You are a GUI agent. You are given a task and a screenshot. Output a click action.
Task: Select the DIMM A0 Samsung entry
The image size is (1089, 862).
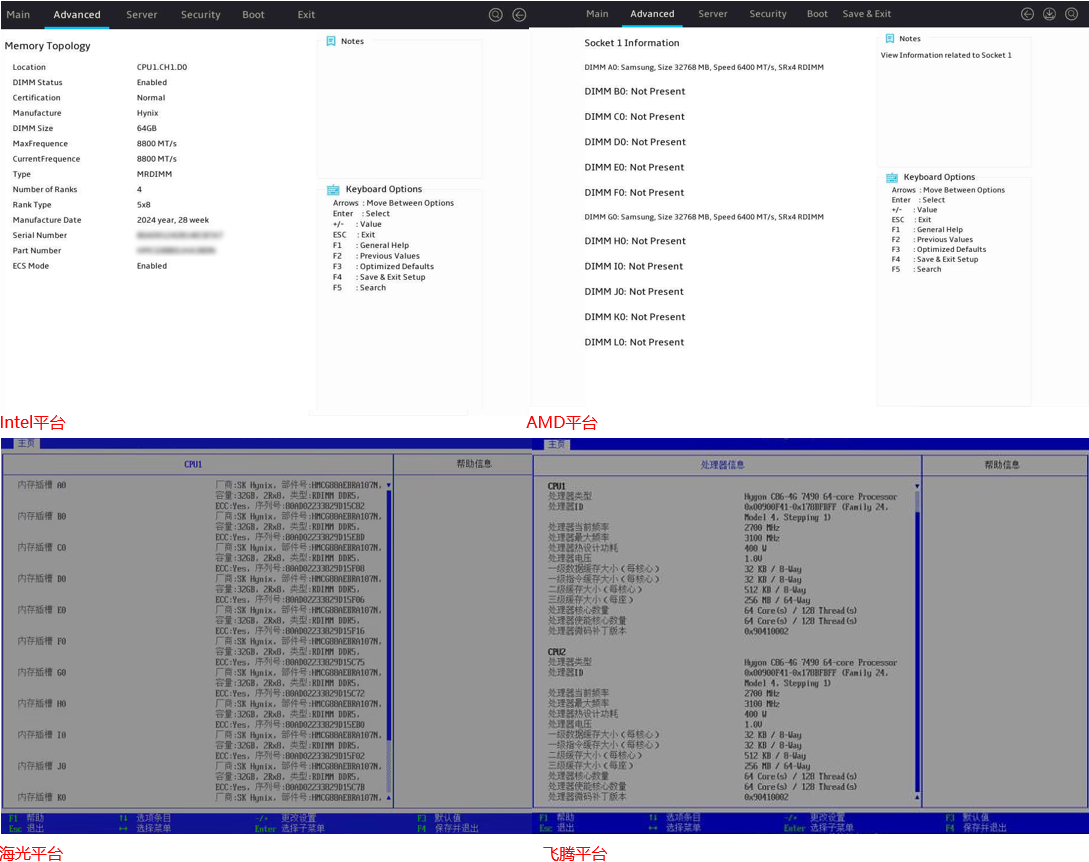coord(703,67)
